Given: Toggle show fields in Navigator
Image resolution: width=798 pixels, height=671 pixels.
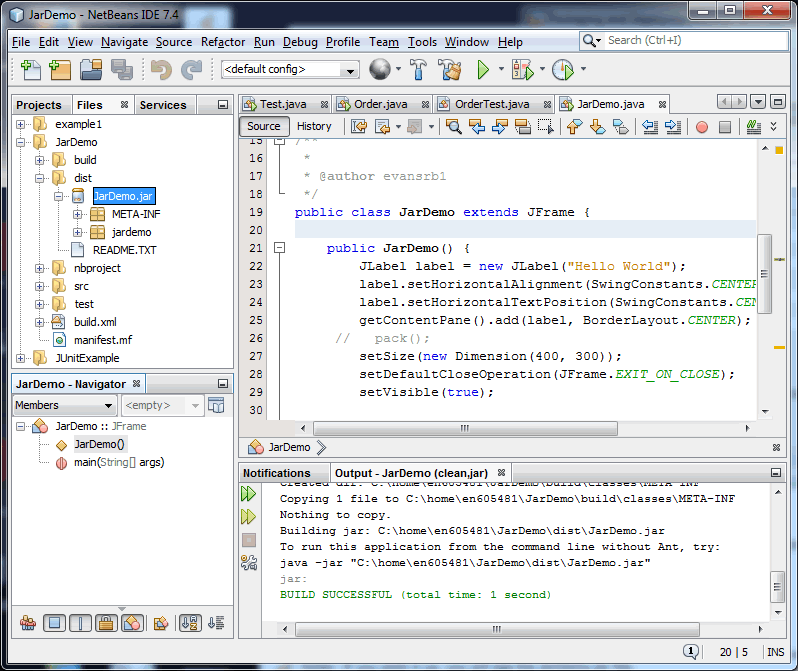Looking at the screenshot, I should pos(54,623).
